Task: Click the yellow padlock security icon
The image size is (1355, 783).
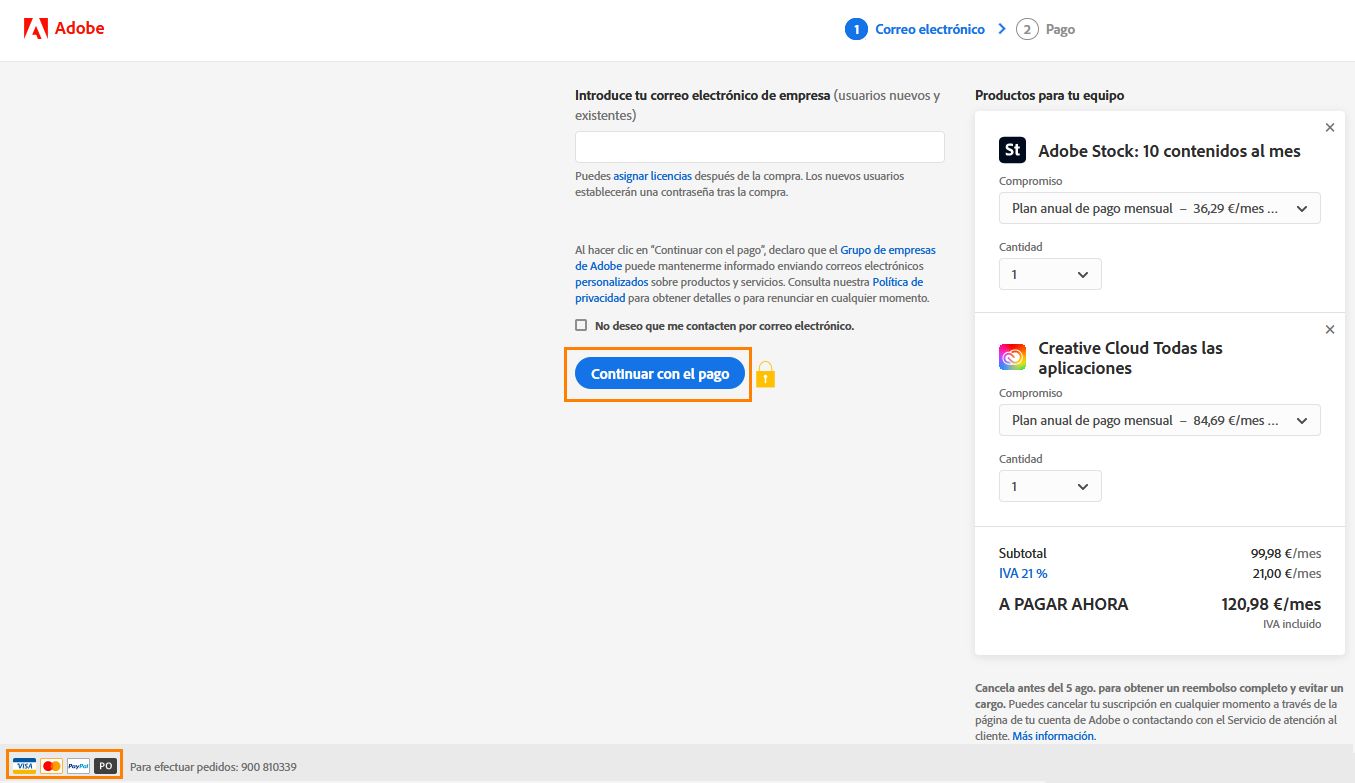Action: tap(766, 374)
